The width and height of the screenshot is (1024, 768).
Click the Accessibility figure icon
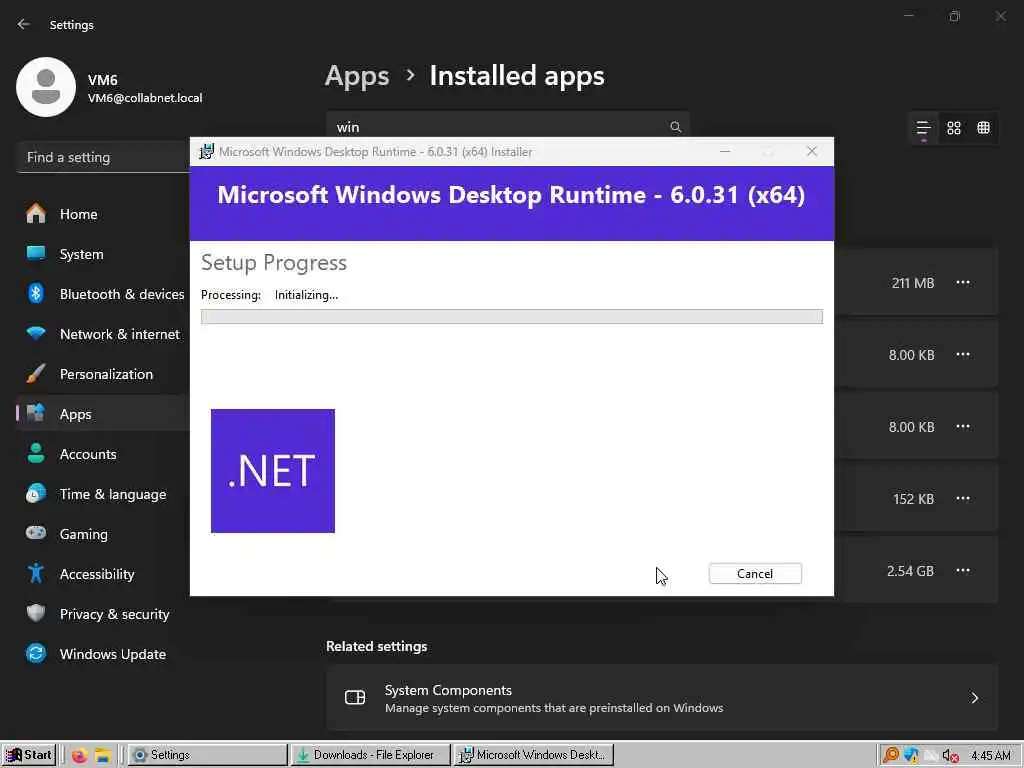(36, 573)
